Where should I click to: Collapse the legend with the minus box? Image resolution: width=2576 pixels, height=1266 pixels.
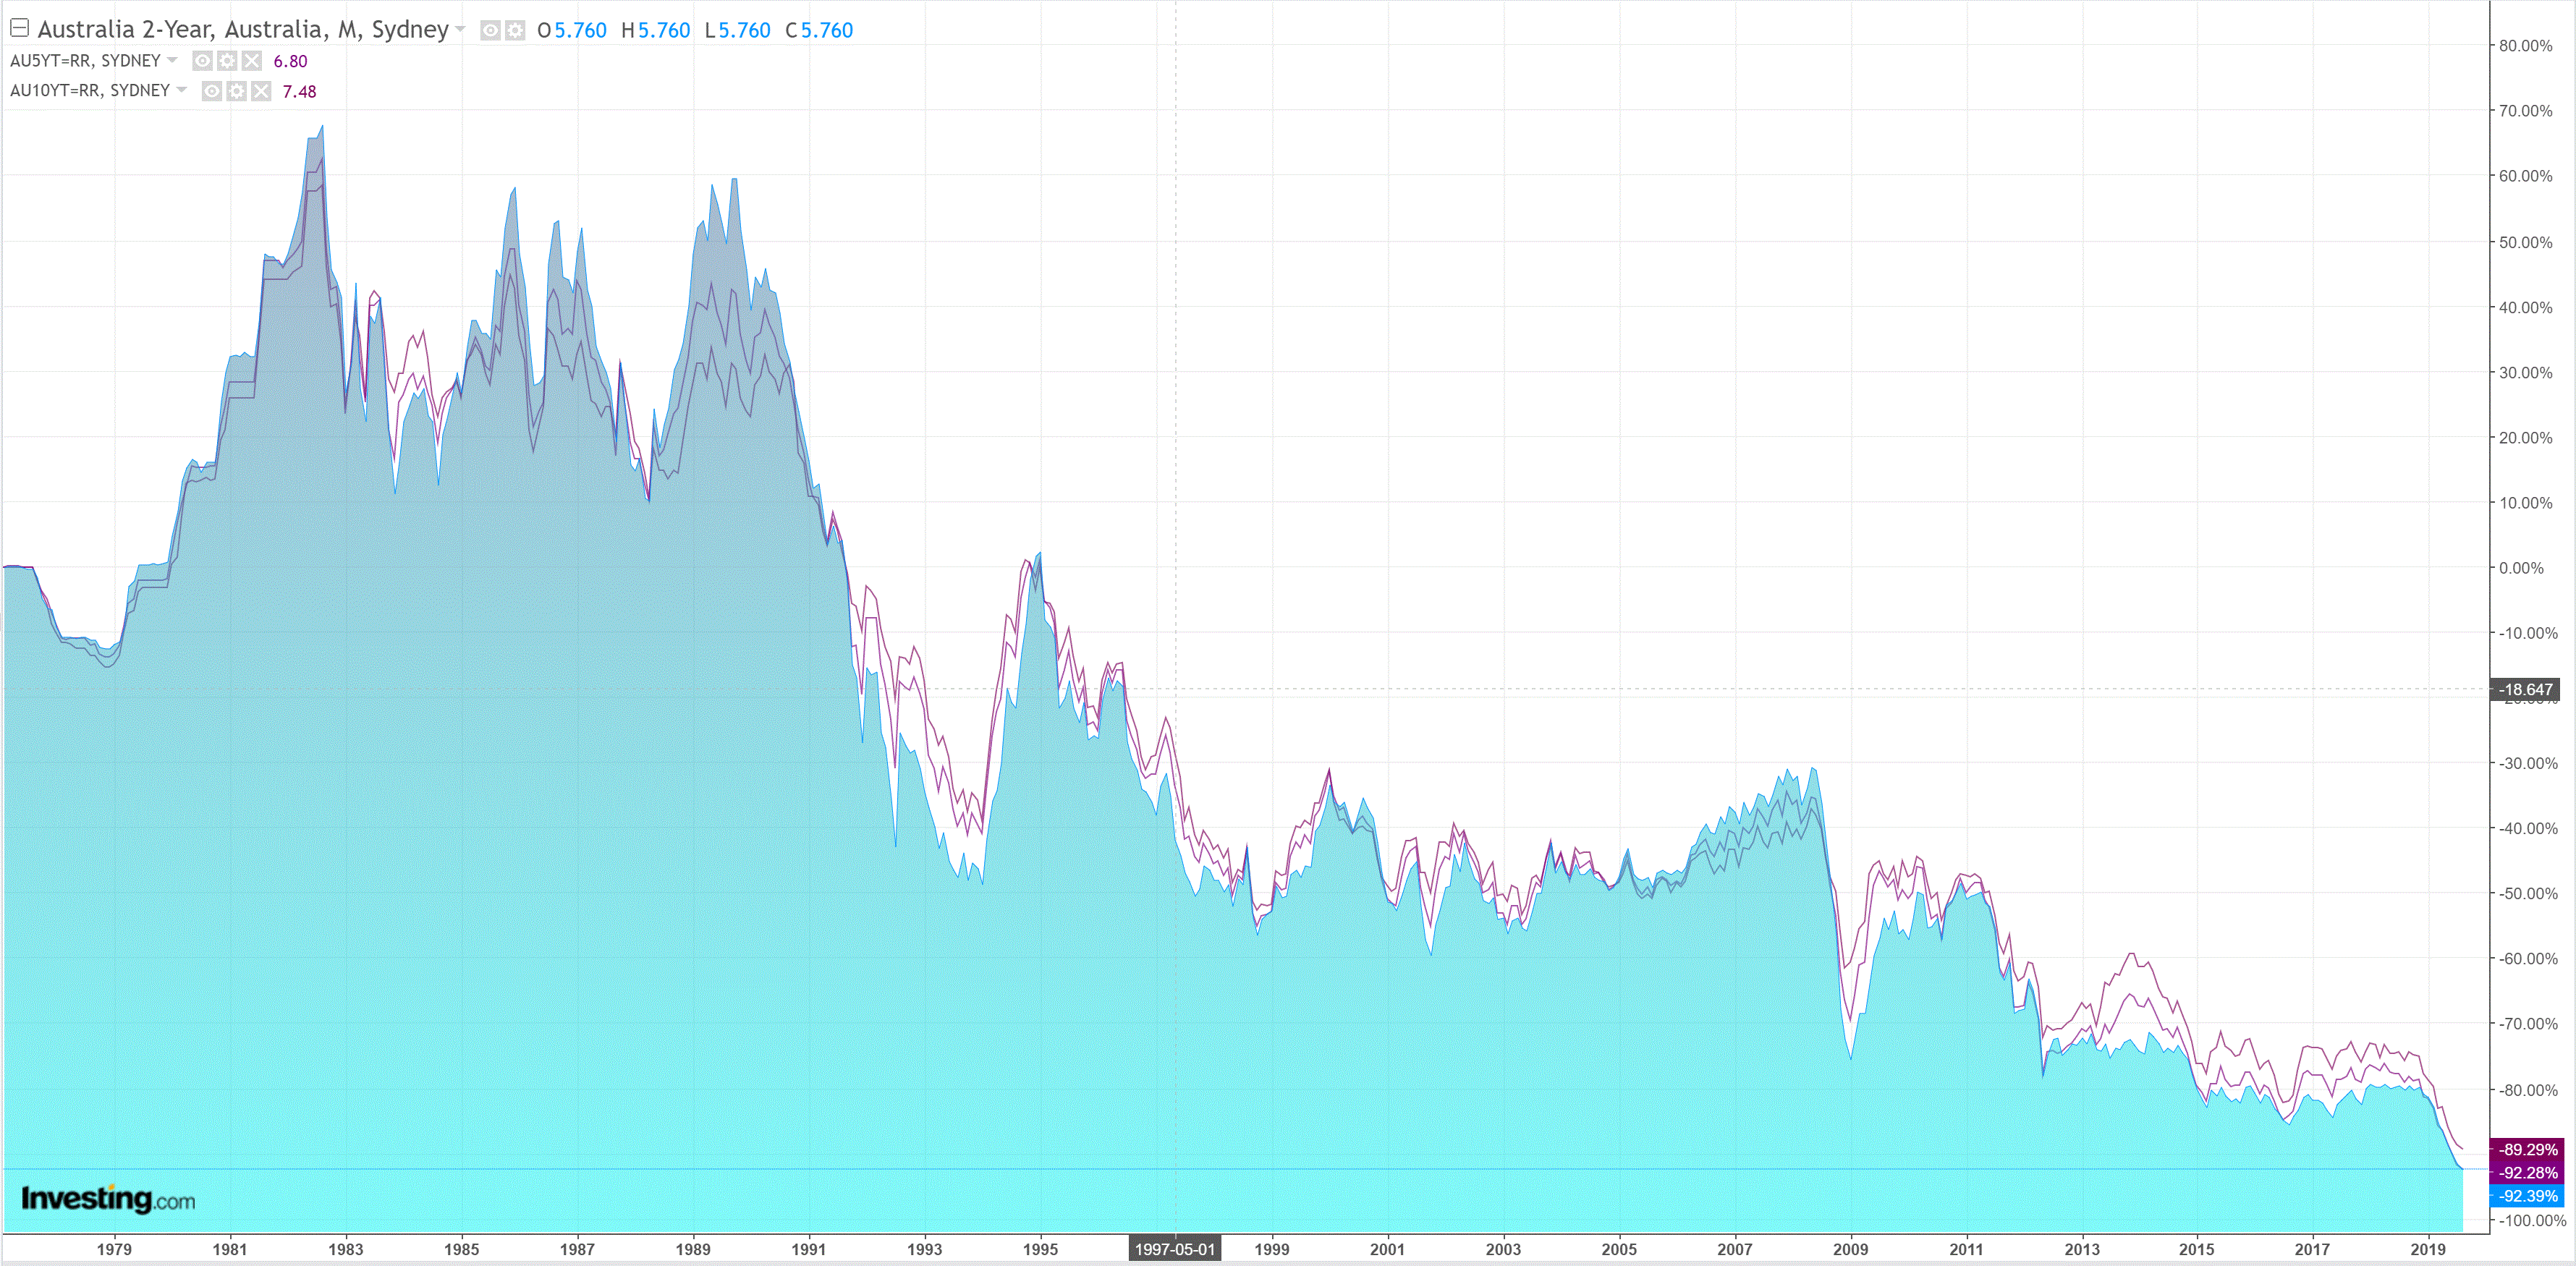pos(19,28)
